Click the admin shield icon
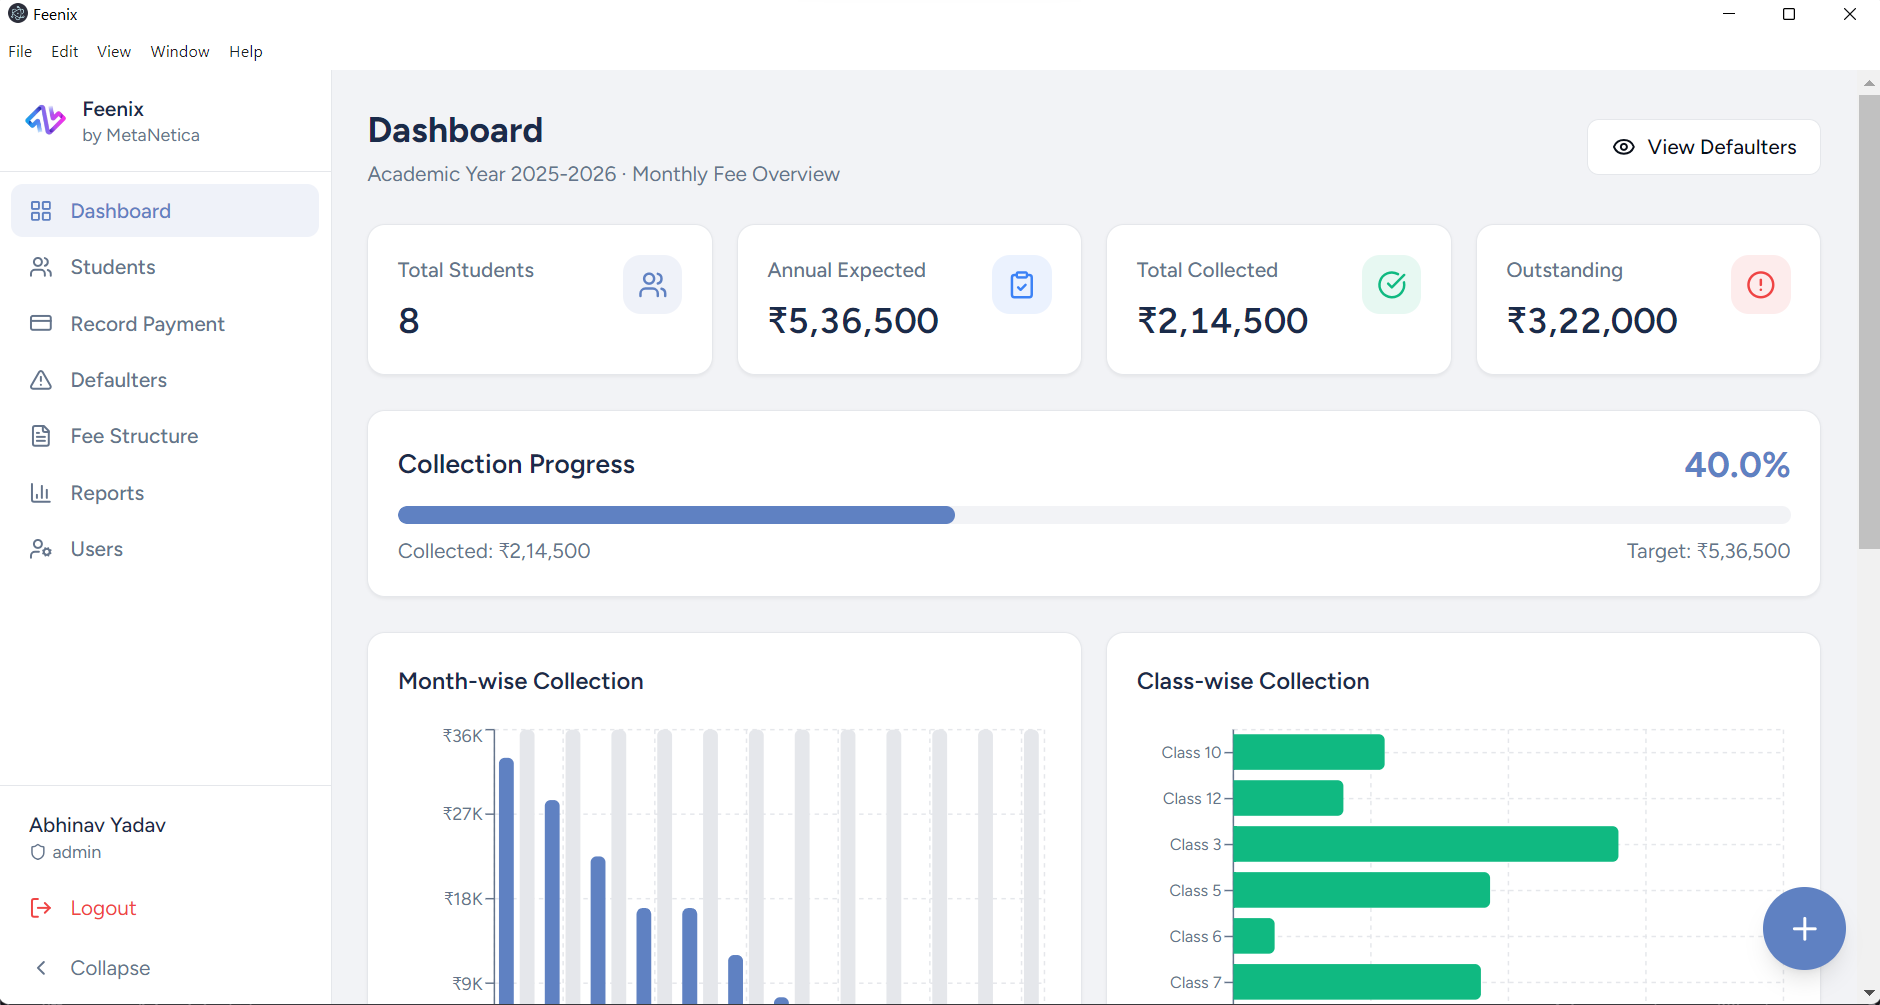The height and width of the screenshot is (1005, 1880). pos(38,852)
